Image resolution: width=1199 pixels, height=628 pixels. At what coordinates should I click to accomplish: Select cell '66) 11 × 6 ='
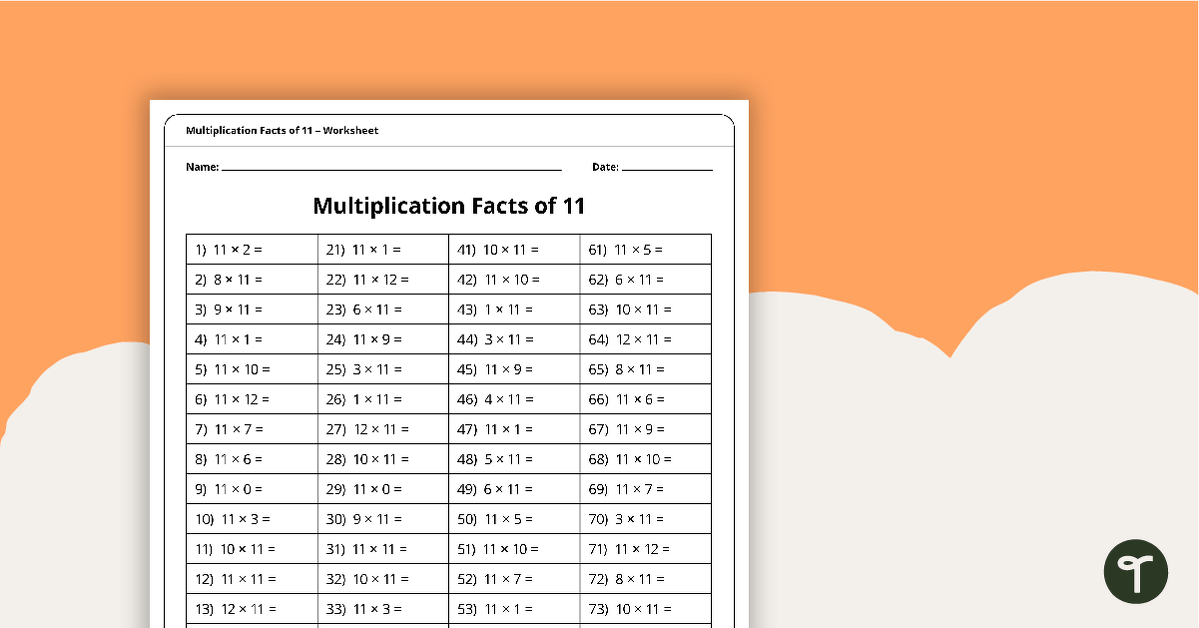pyautogui.click(x=646, y=399)
